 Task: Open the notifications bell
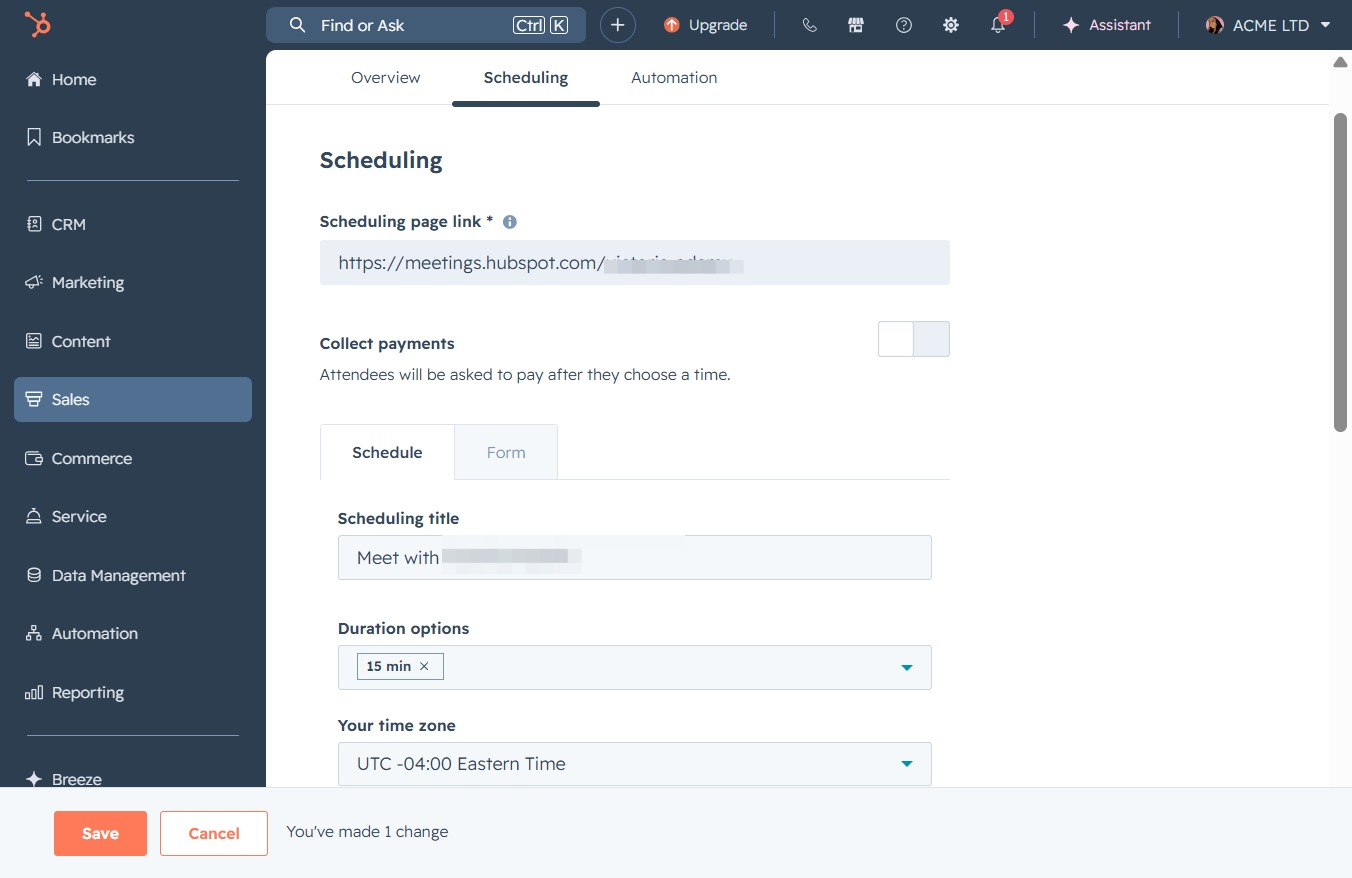tap(999, 25)
